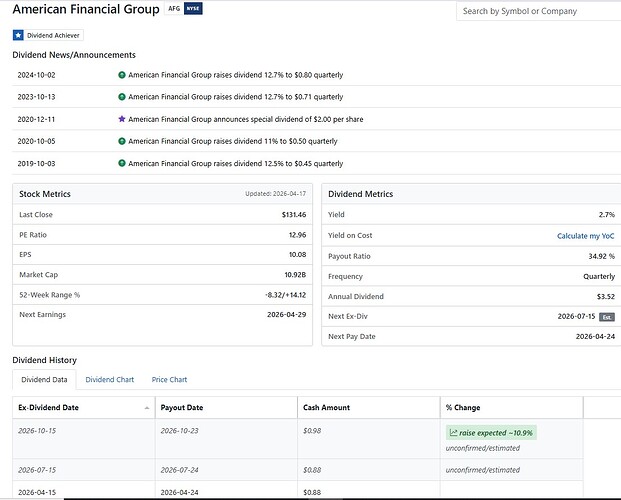
Task: Click the PE Ratio value 12.96
Action: tap(297, 235)
